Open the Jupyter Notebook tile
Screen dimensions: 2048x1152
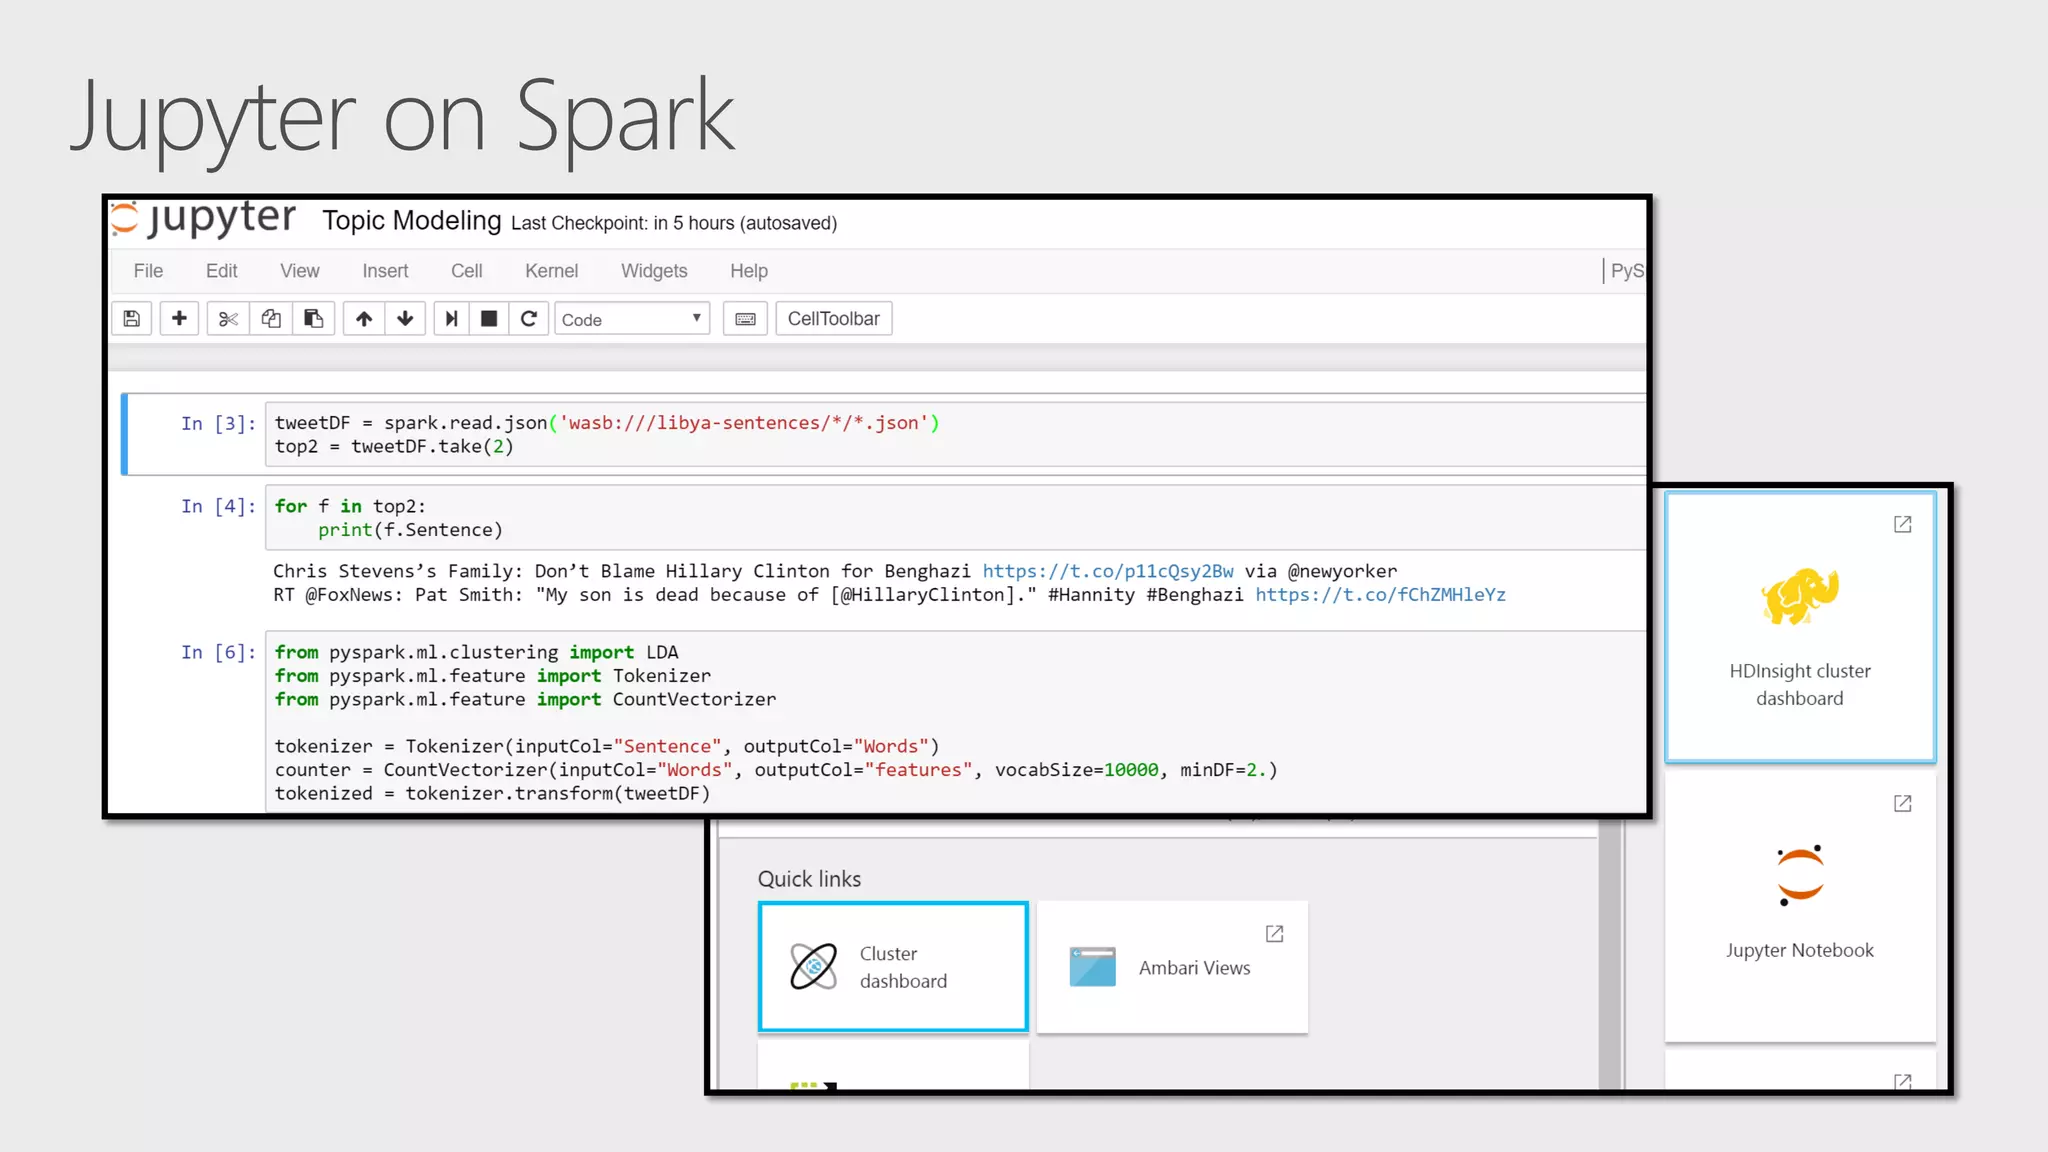pyautogui.click(x=1799, y=902)
